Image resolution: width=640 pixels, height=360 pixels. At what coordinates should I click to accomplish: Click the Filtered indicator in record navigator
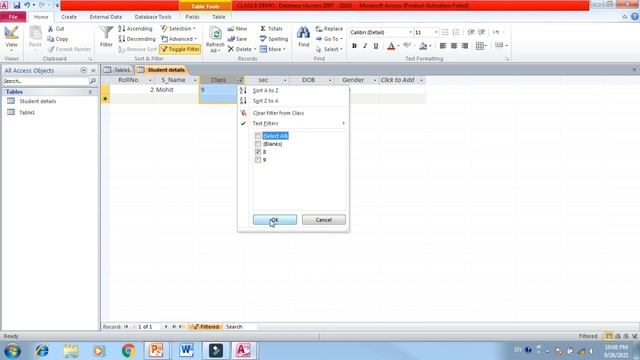coord(207,327)
